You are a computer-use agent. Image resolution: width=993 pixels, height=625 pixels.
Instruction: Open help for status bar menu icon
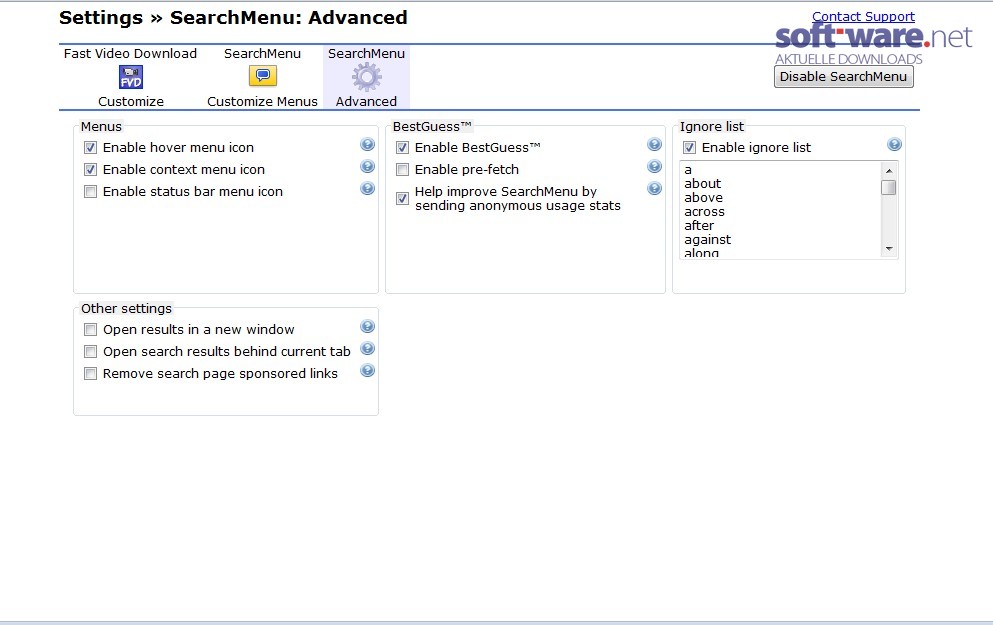tap(367, 189)
